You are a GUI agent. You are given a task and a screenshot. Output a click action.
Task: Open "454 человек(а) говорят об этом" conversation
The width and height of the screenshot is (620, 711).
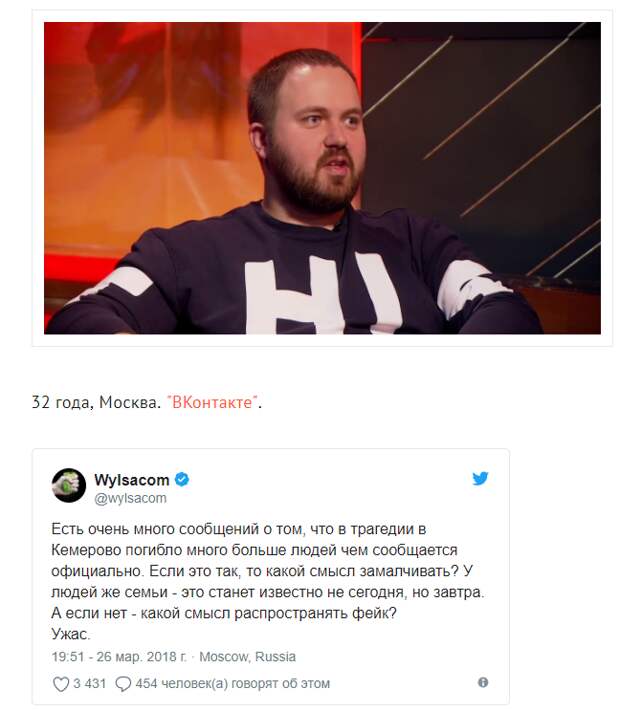[x=233, y=683]
